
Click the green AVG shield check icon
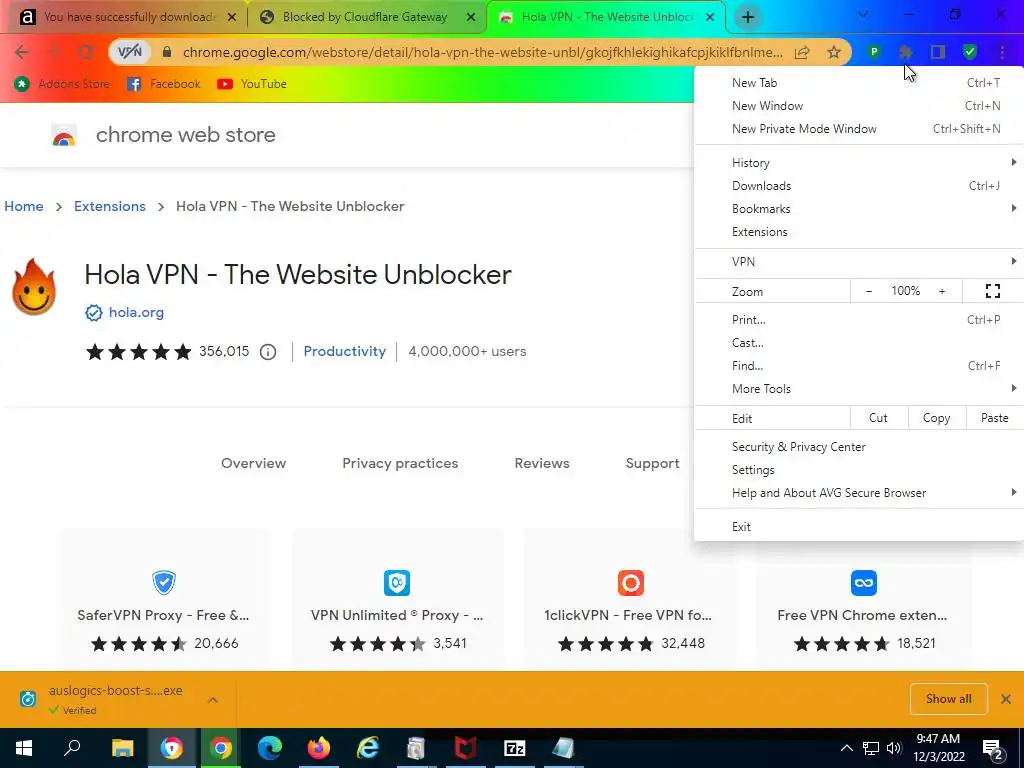pos(970,52)
